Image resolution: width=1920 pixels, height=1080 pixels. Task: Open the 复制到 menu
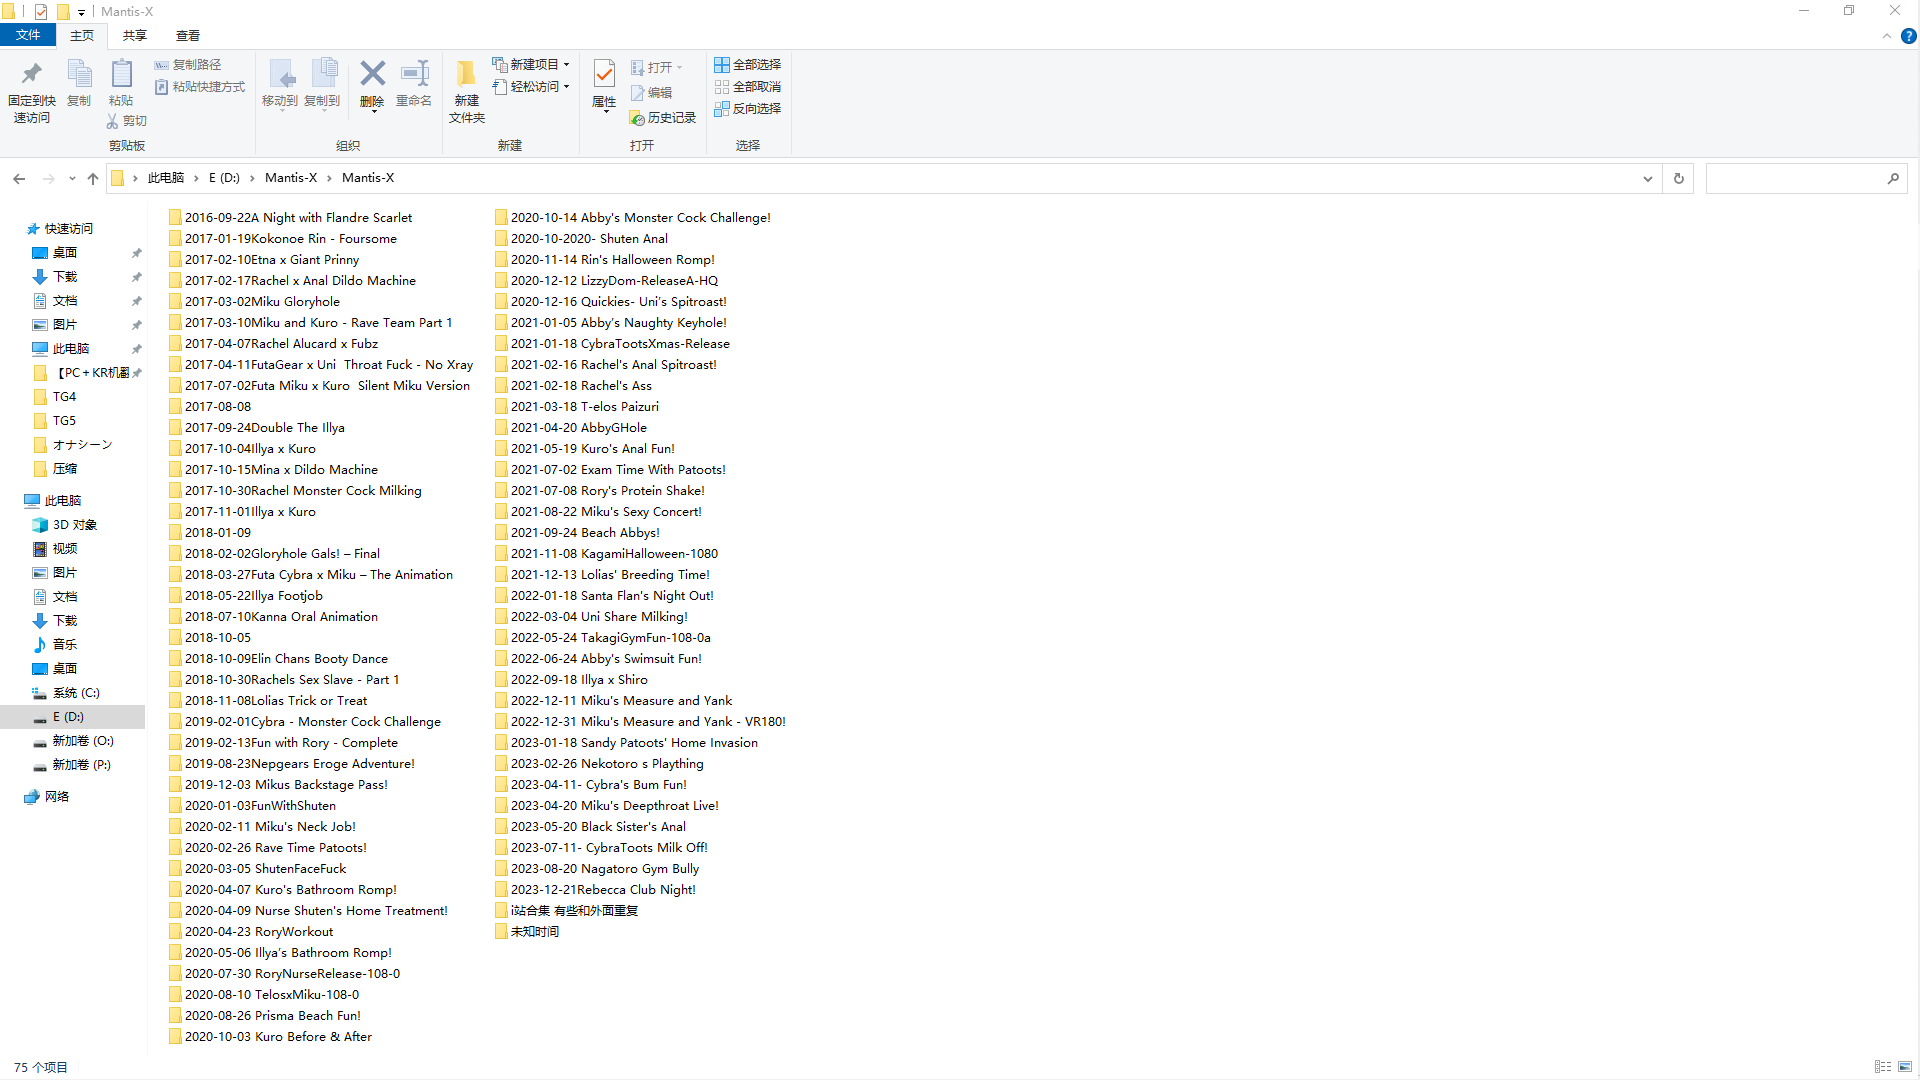click(322, 84)
